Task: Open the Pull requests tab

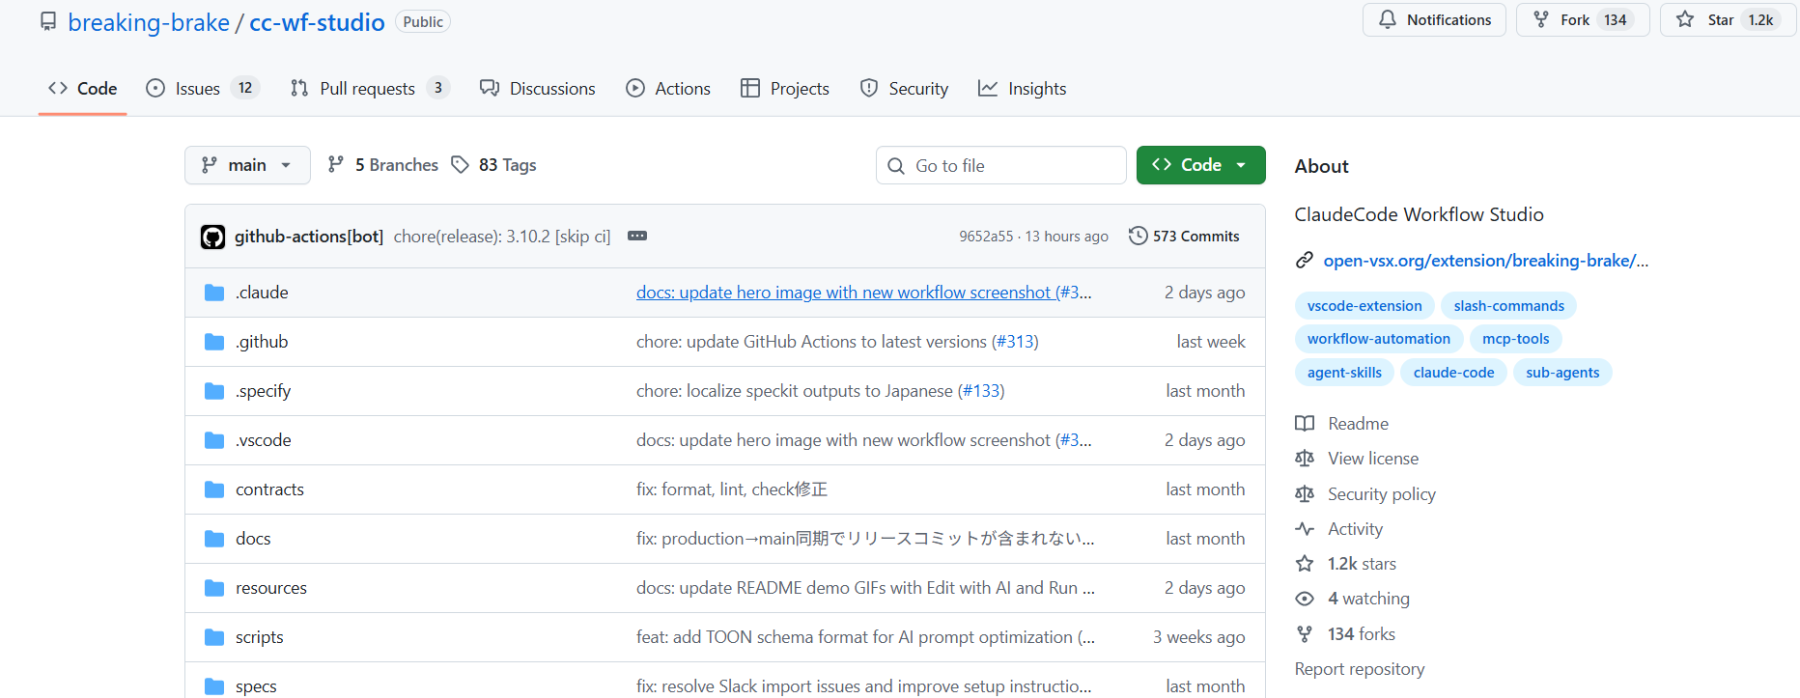Action: coord(366,89)
